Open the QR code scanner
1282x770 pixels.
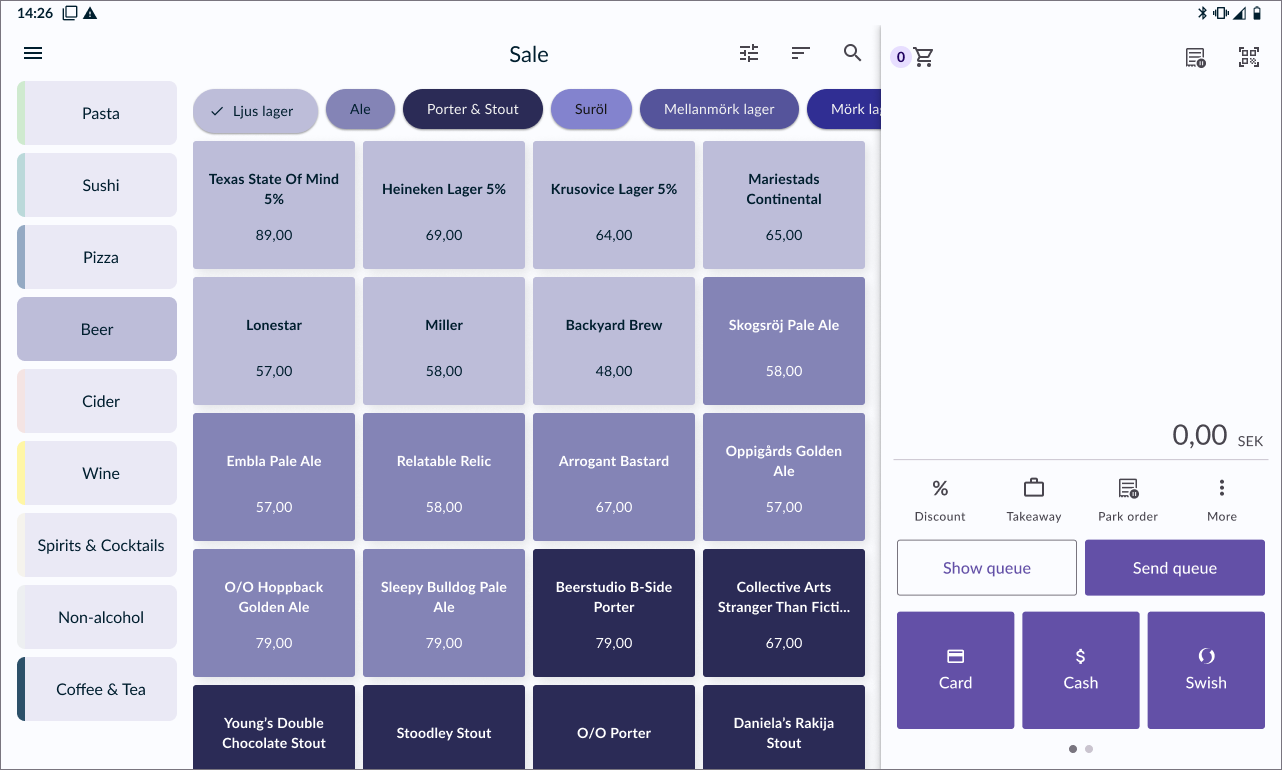click(1249, 58)
